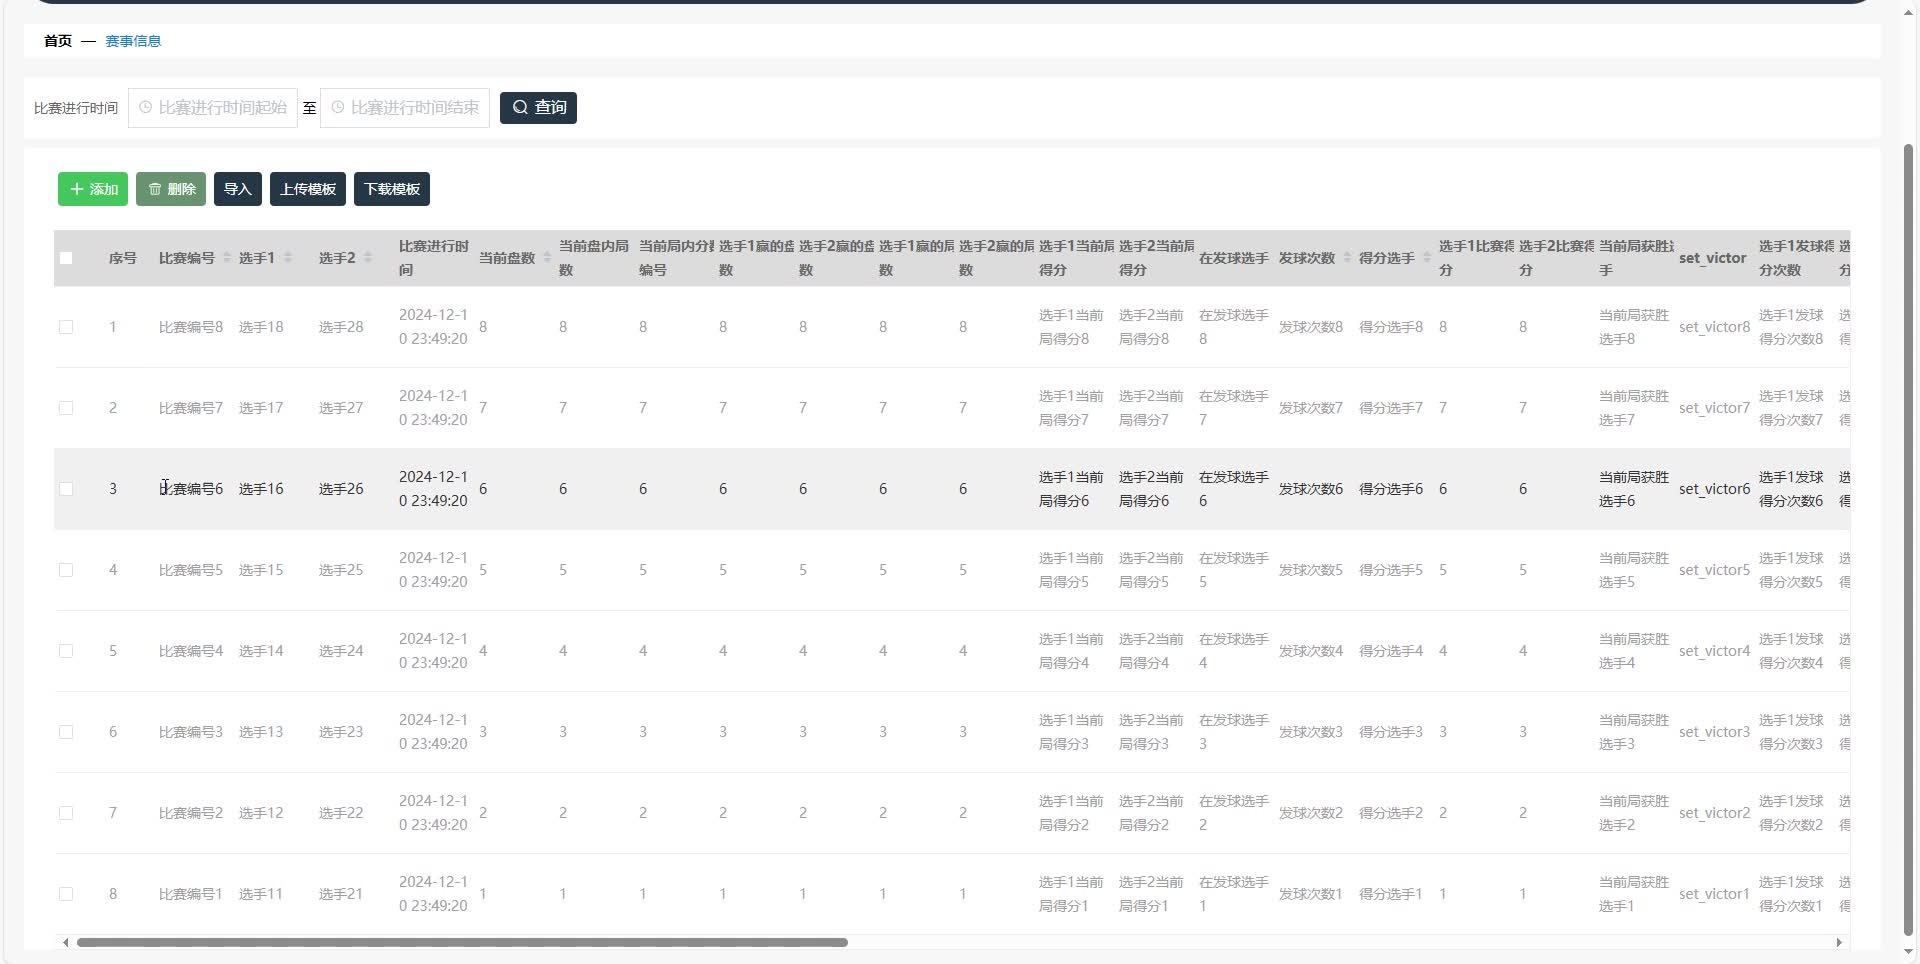Select cell set_victor3

(x=1715, y=732)
